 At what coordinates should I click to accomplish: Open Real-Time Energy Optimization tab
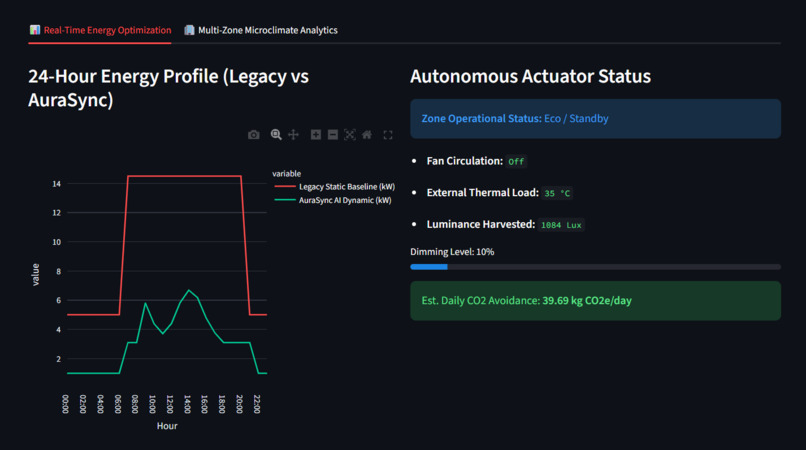click(100, 30)
